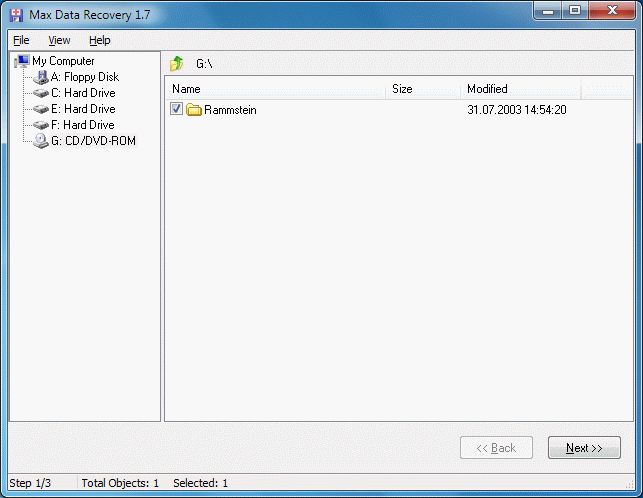Click the modified date 31.07.2003 14:54:20
Screen dimensions: 643x498
[x=517, y=110]
